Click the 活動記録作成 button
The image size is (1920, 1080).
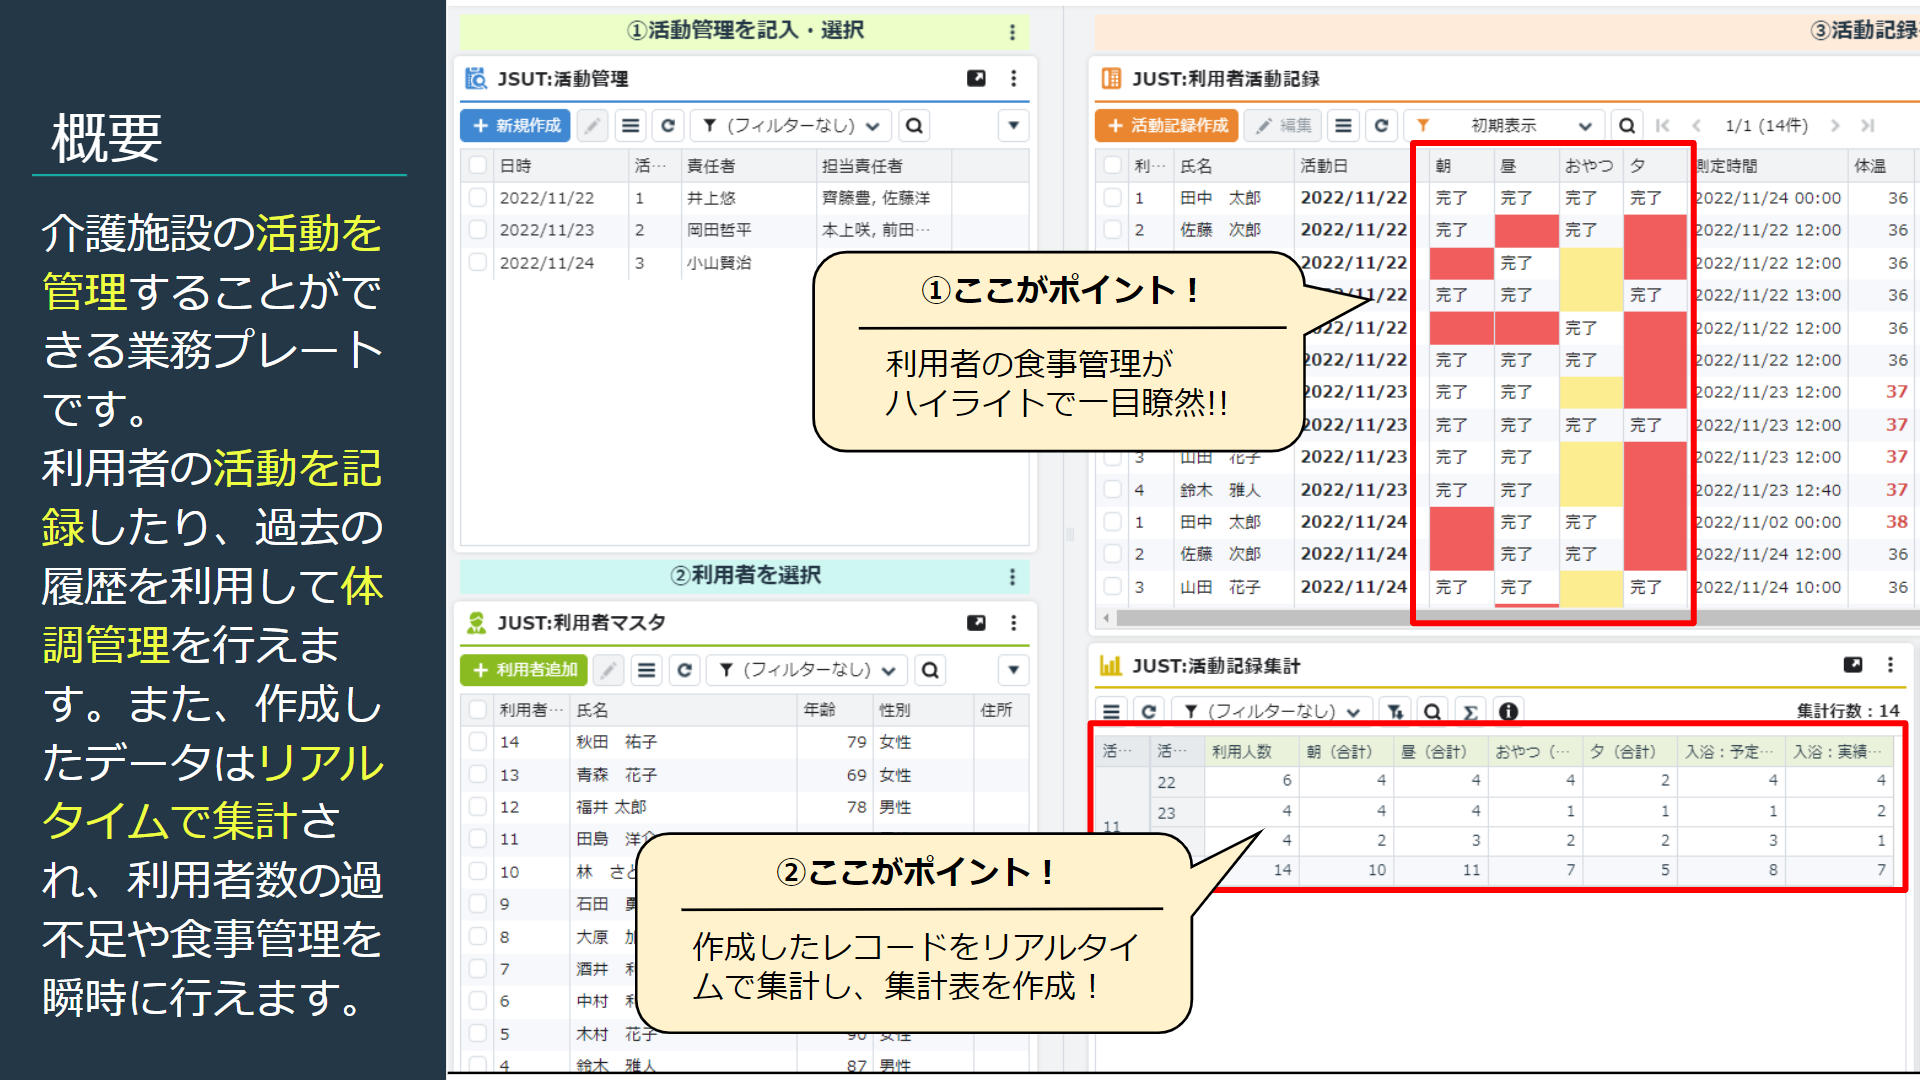click(x=1165, y=125)
